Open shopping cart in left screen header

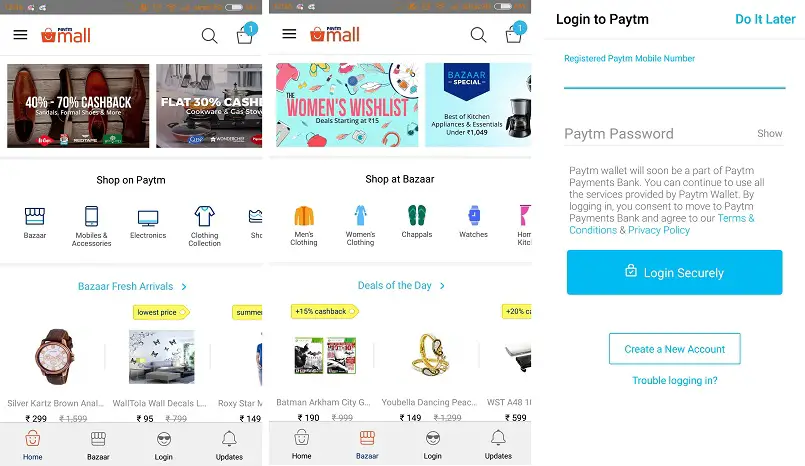[245, 35]
